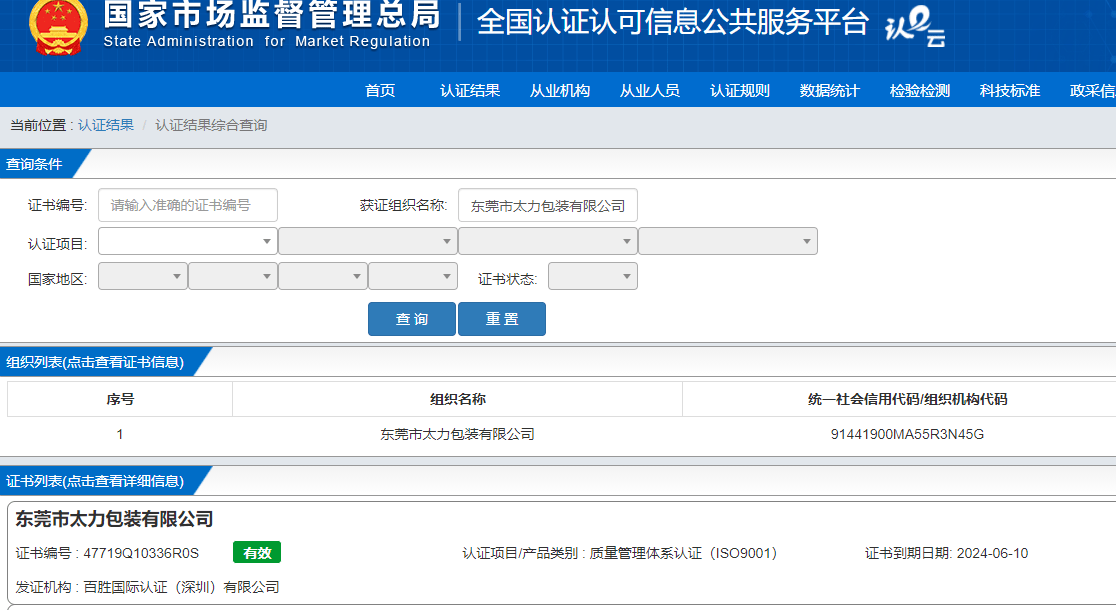Expand the first 国家地区 dropdown

tap(143, 276)
